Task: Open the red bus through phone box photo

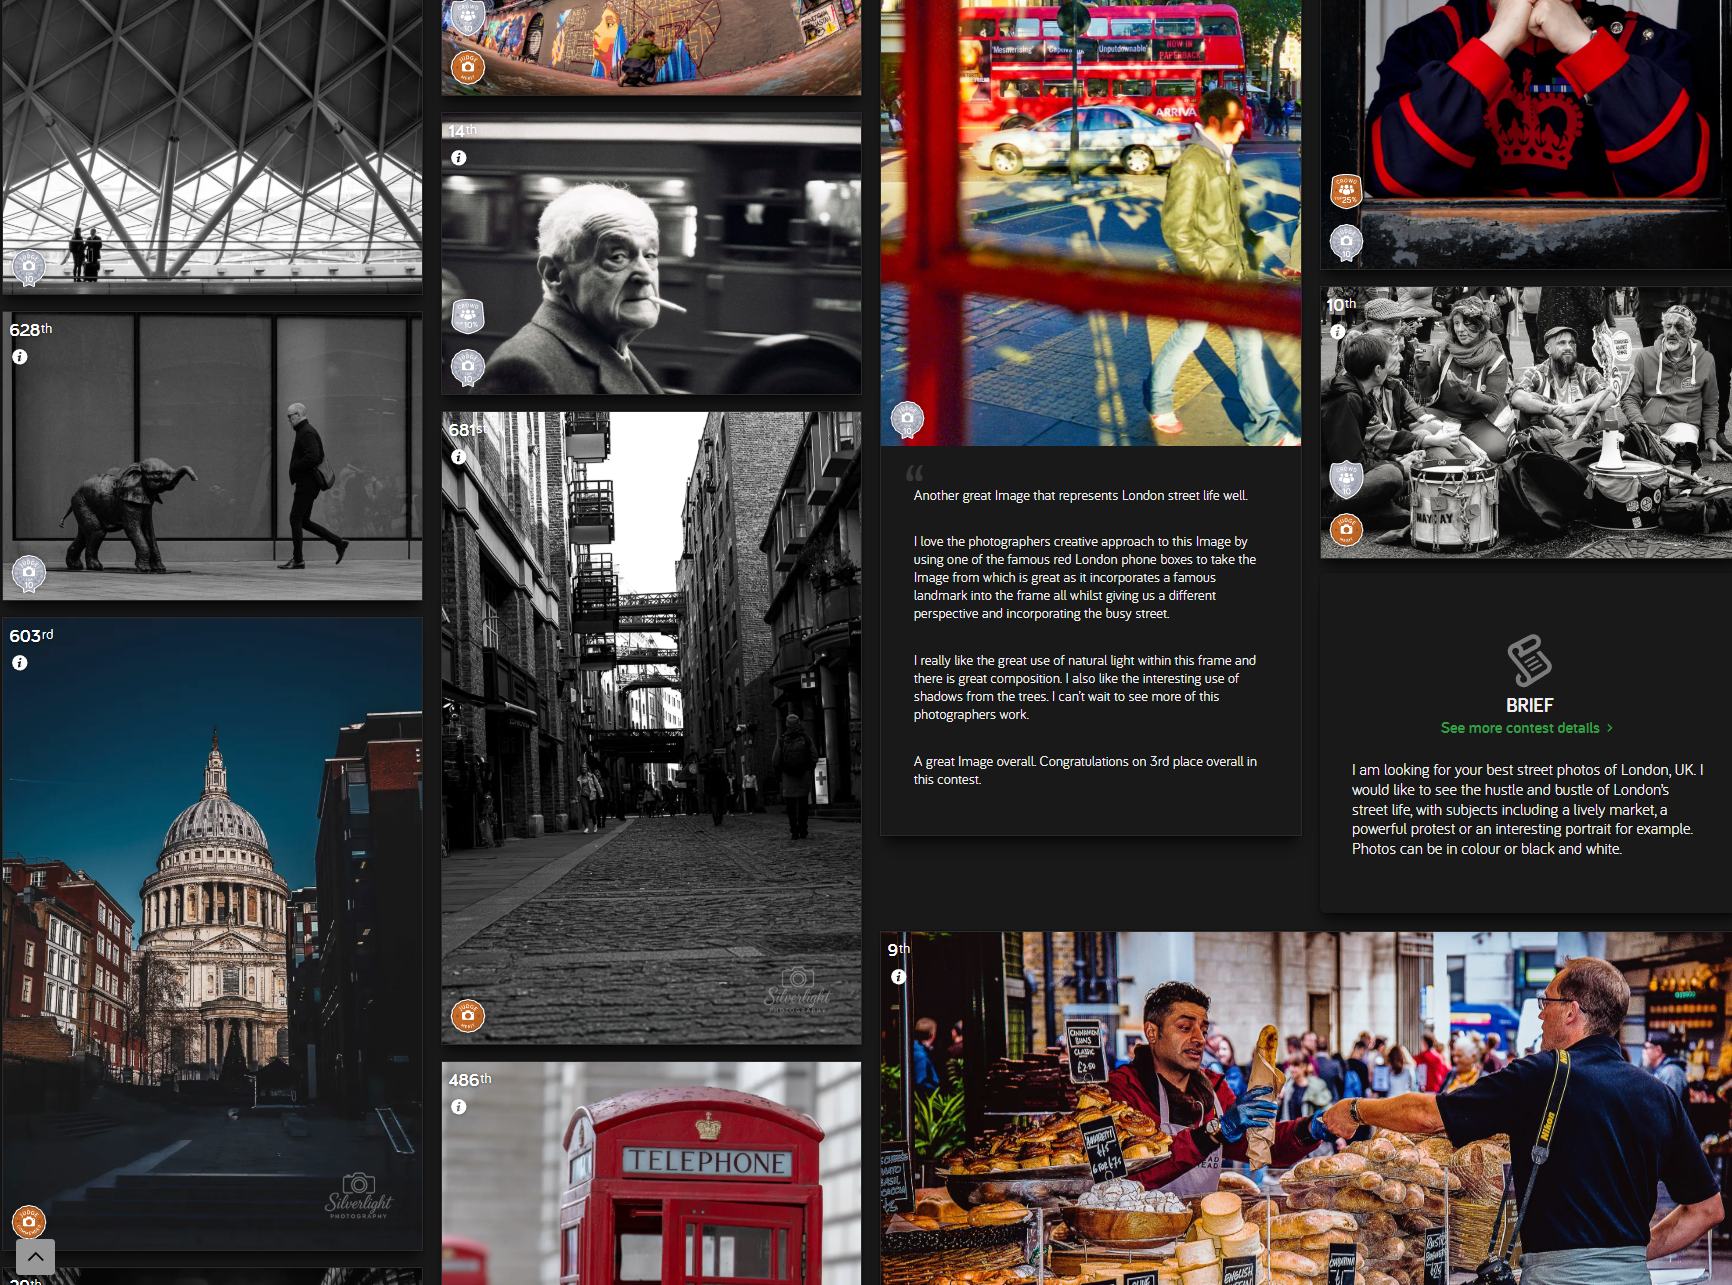Action: pos(1090,222)
